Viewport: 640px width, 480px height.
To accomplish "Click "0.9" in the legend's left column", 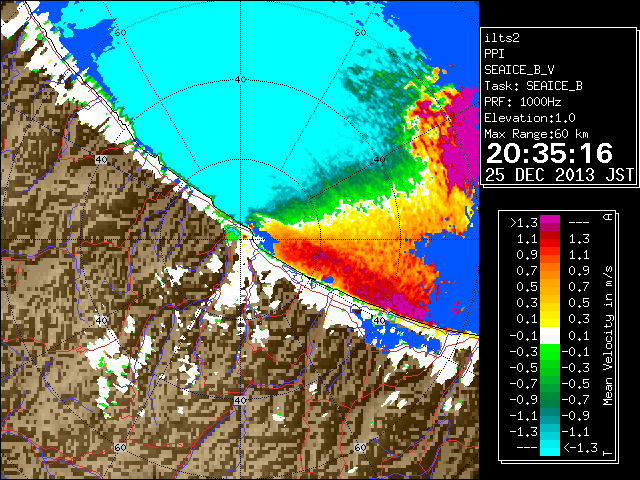I will [527, 255].
